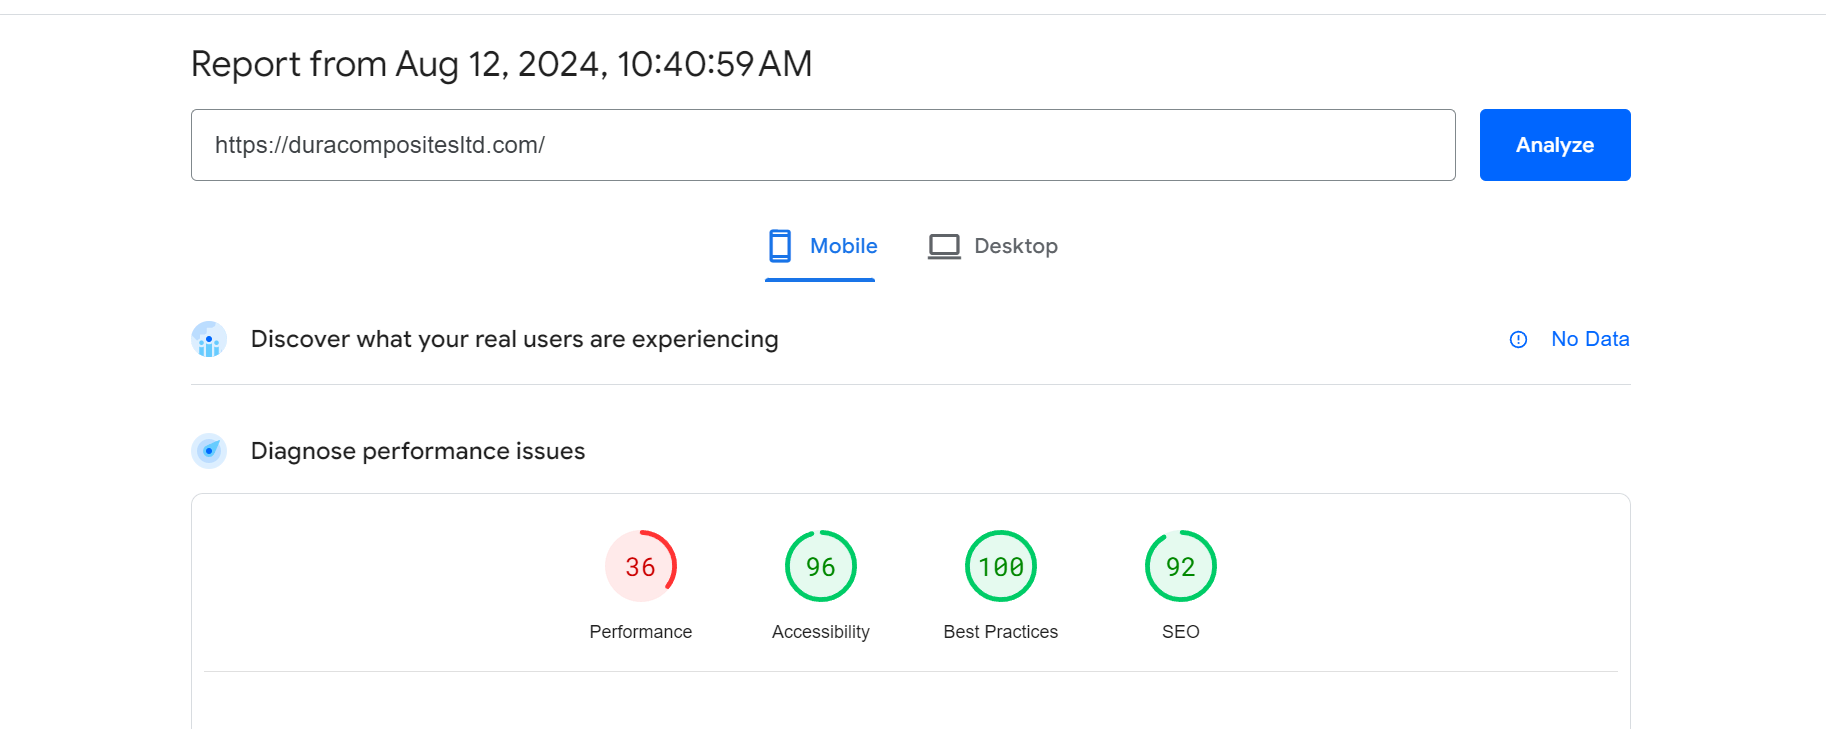Viewport: 1826px width, 729px height.
Task: Focus the URL input field with duracompositesltd.com
Action: [823, 145]
